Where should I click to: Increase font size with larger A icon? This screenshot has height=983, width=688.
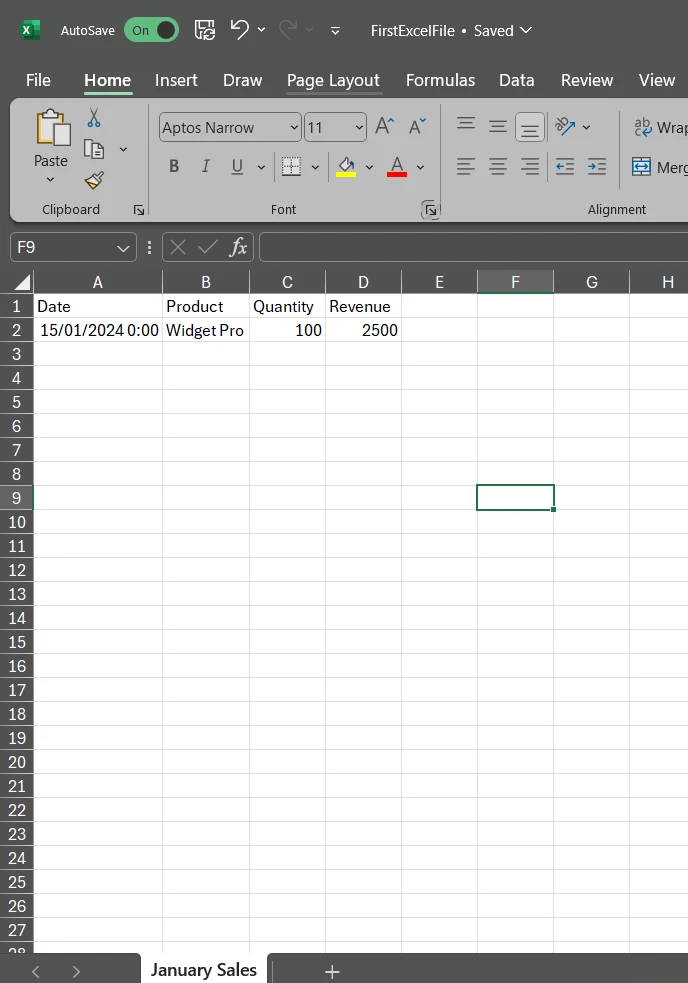385,127
